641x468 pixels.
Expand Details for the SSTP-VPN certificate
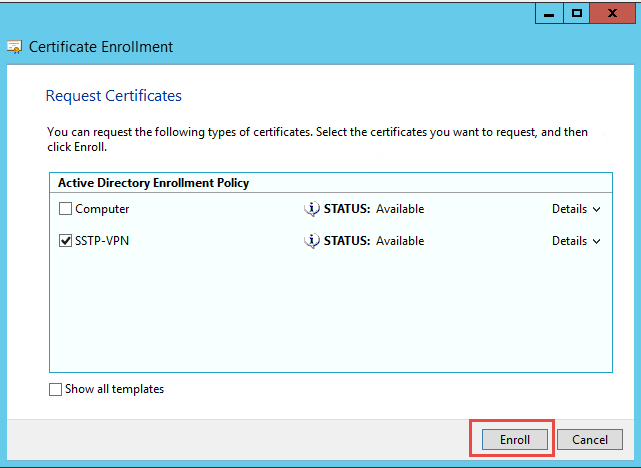coord(576,241)
